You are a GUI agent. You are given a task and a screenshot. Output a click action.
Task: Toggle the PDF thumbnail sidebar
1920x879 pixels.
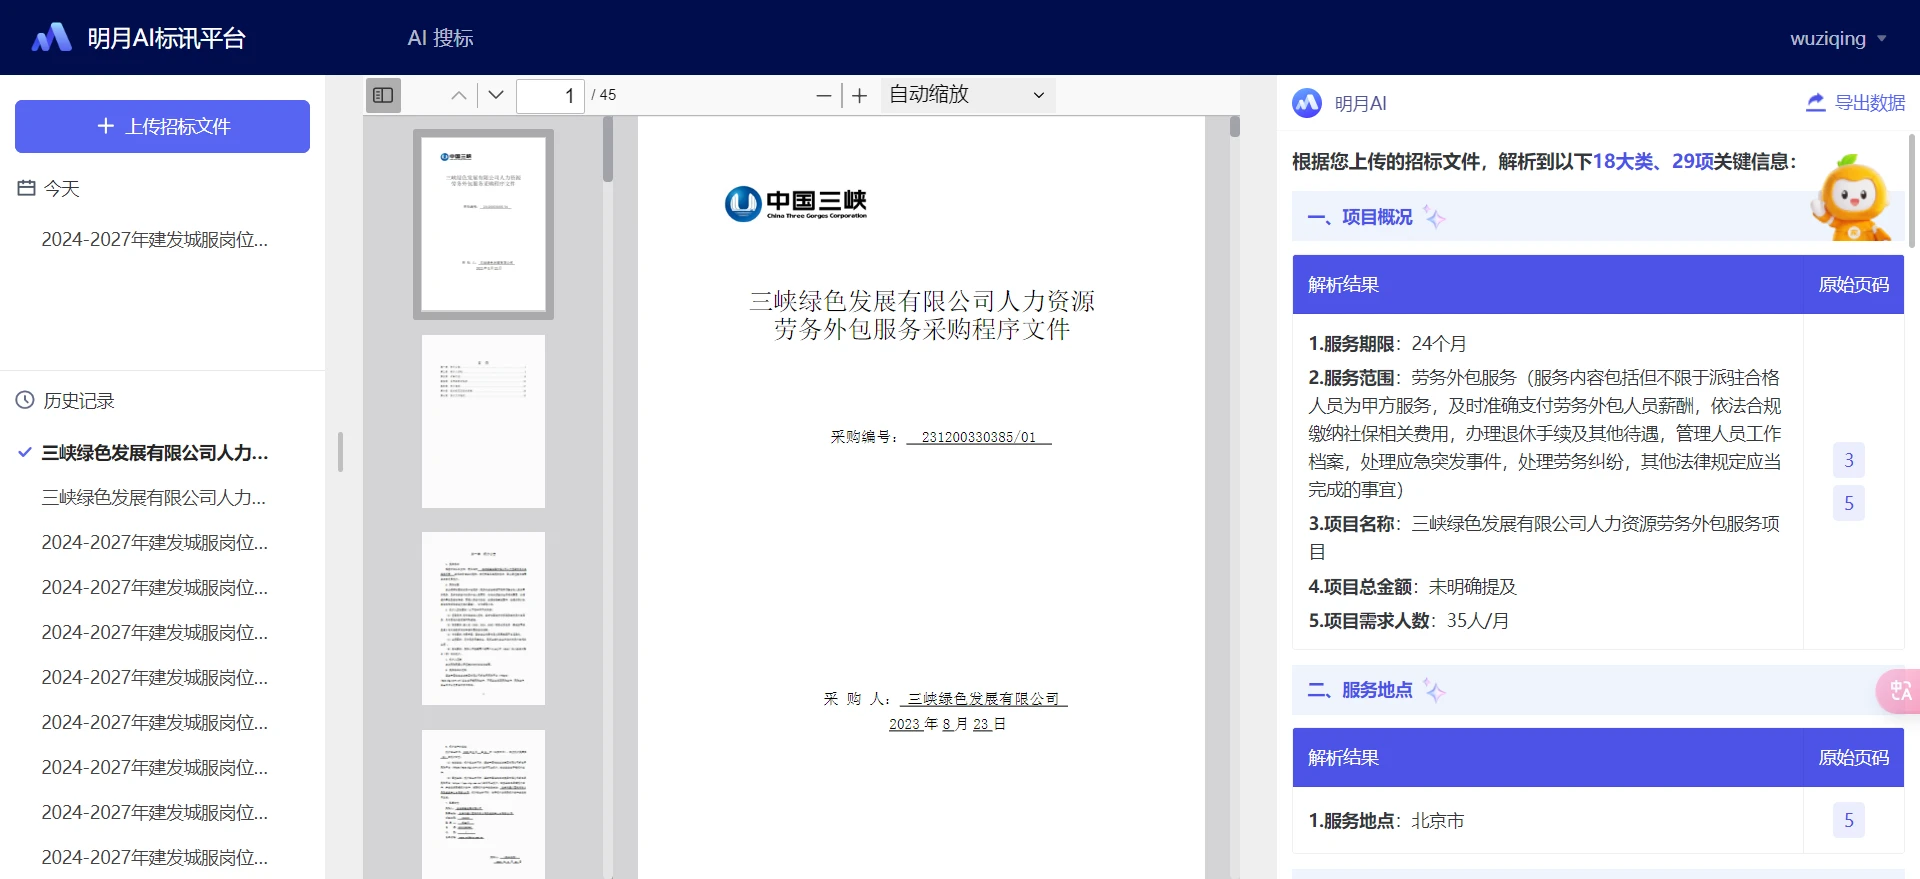click(x=383, y=95)
